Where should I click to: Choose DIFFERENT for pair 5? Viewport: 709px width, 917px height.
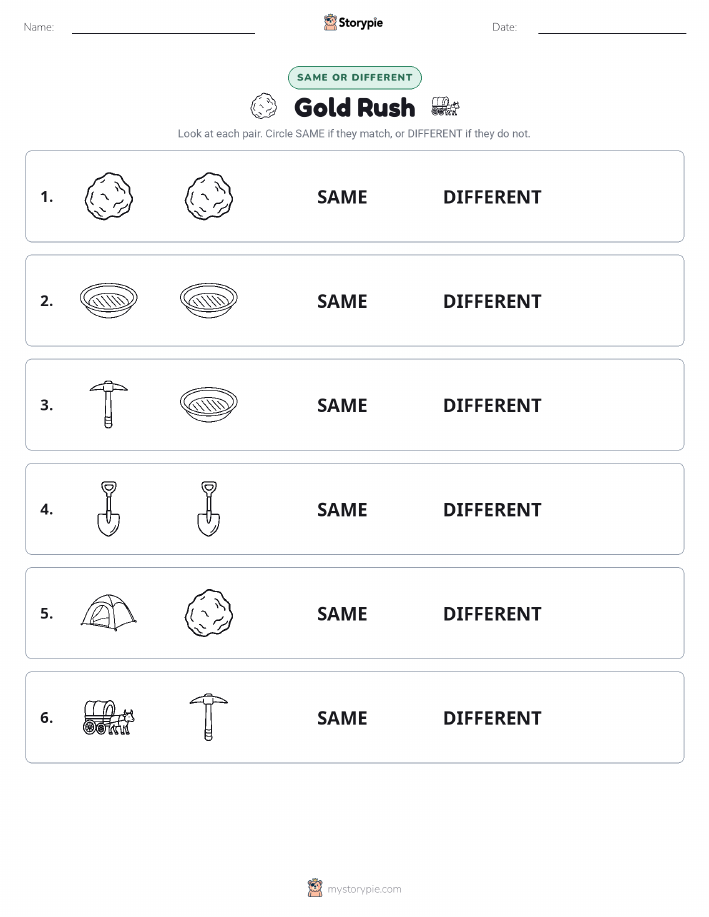point(492,613)
